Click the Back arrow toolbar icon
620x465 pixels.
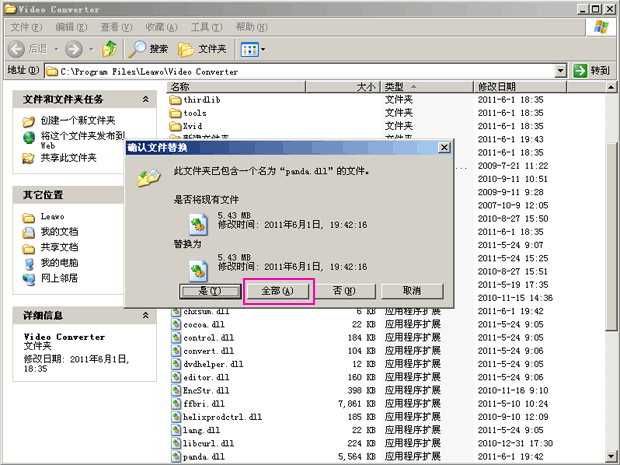point(16,49)
